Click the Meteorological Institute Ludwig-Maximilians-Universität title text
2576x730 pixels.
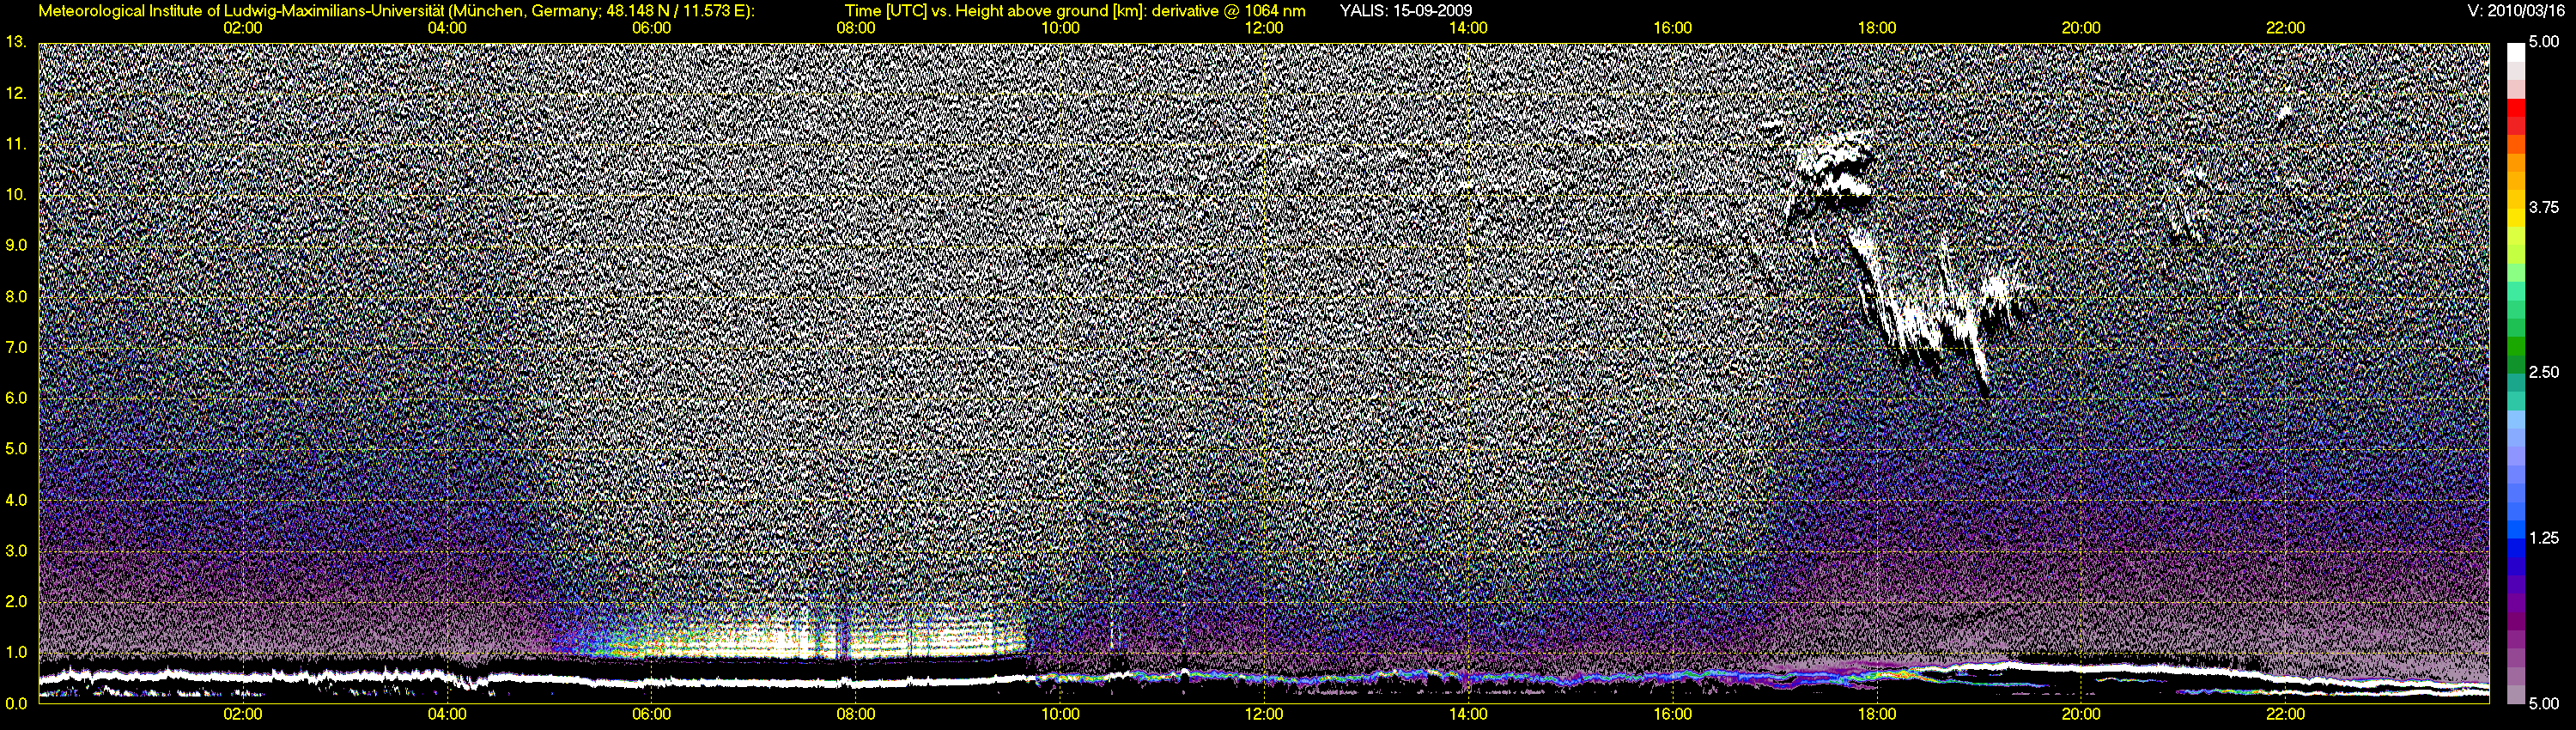(397, 11)
